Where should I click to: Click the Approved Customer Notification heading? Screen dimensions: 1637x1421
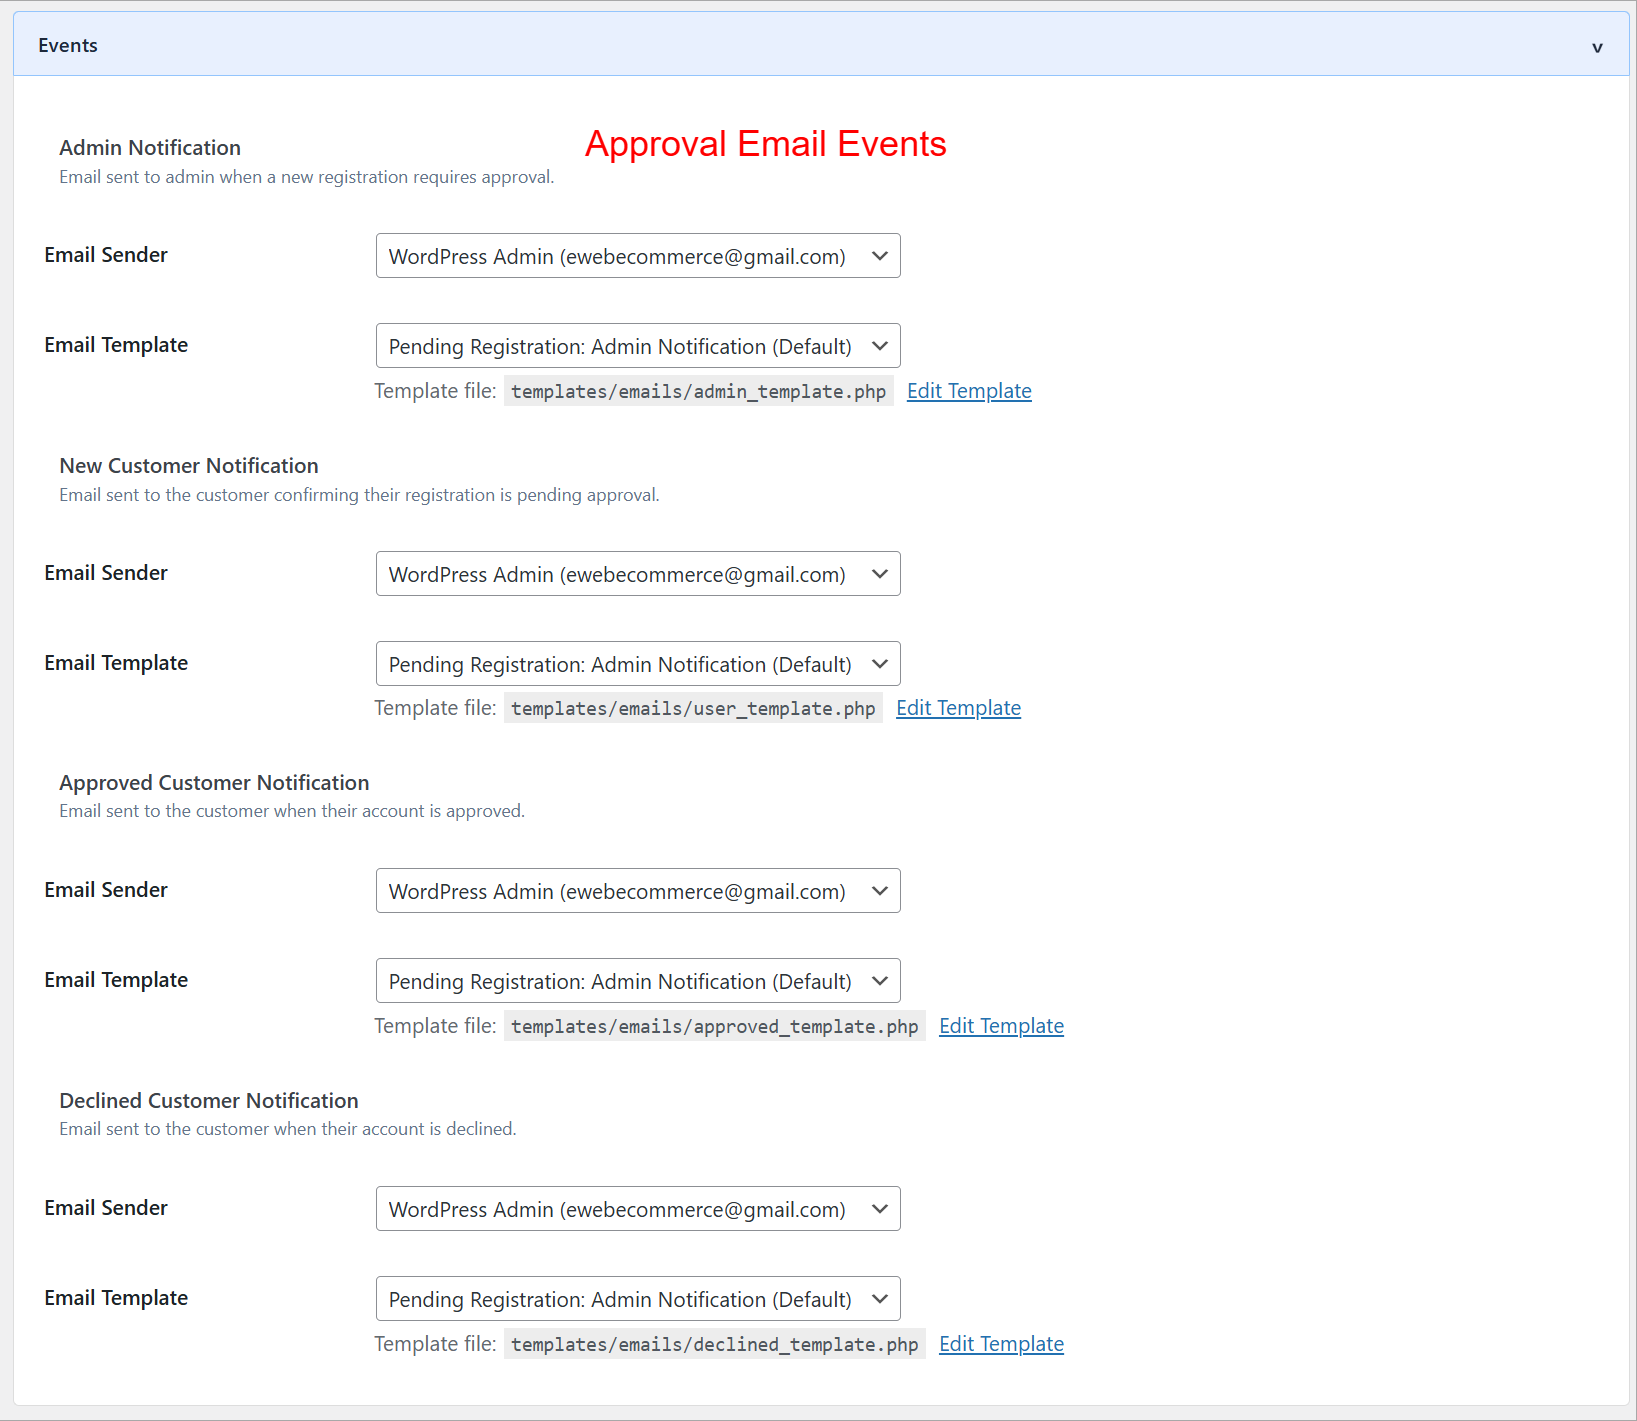(214, 783)
